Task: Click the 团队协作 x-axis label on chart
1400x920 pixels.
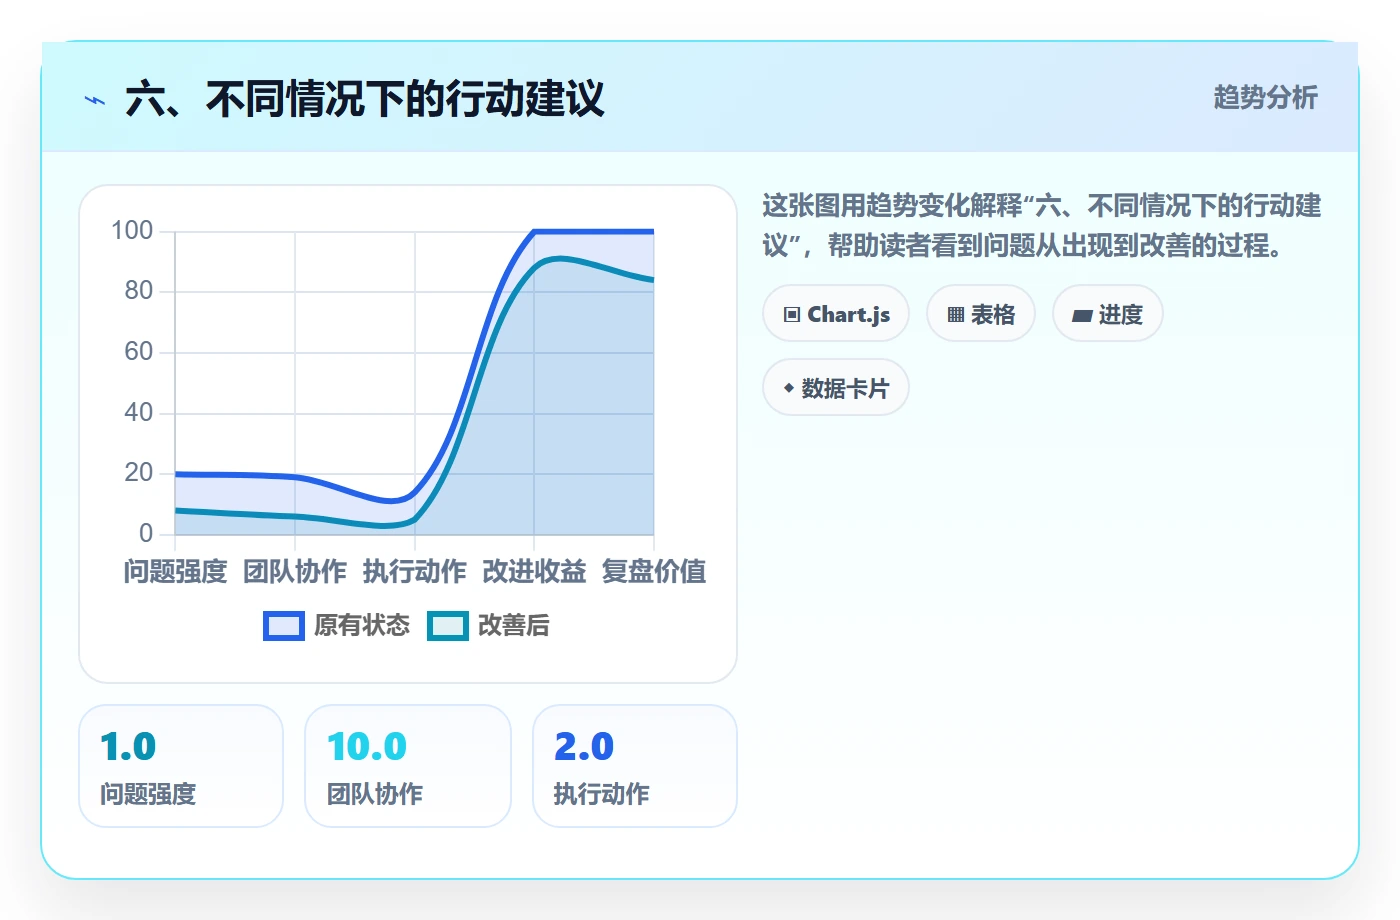Action: (x=295, y=572)
